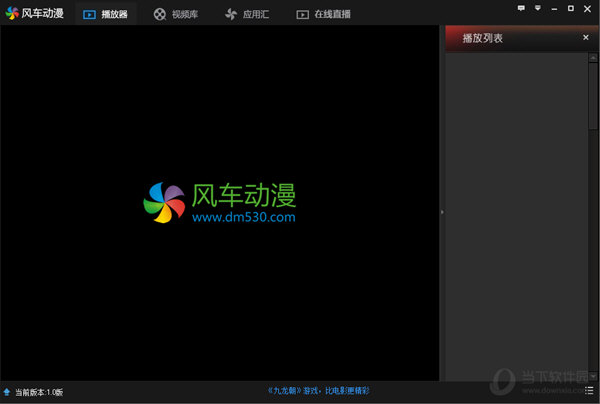Toggle the playlist list icon at bottom right

(x=589, y=390)
